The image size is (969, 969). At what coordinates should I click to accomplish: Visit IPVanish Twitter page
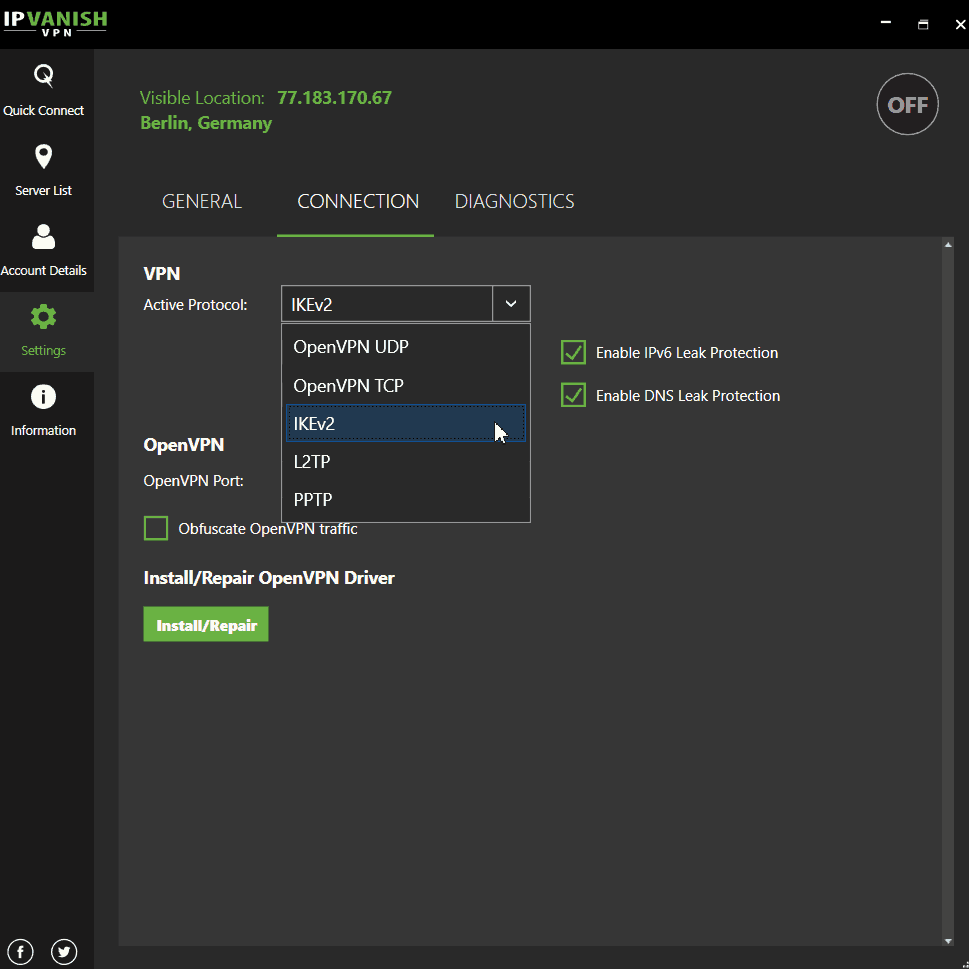pyautogui.click(x=64, y=952)
